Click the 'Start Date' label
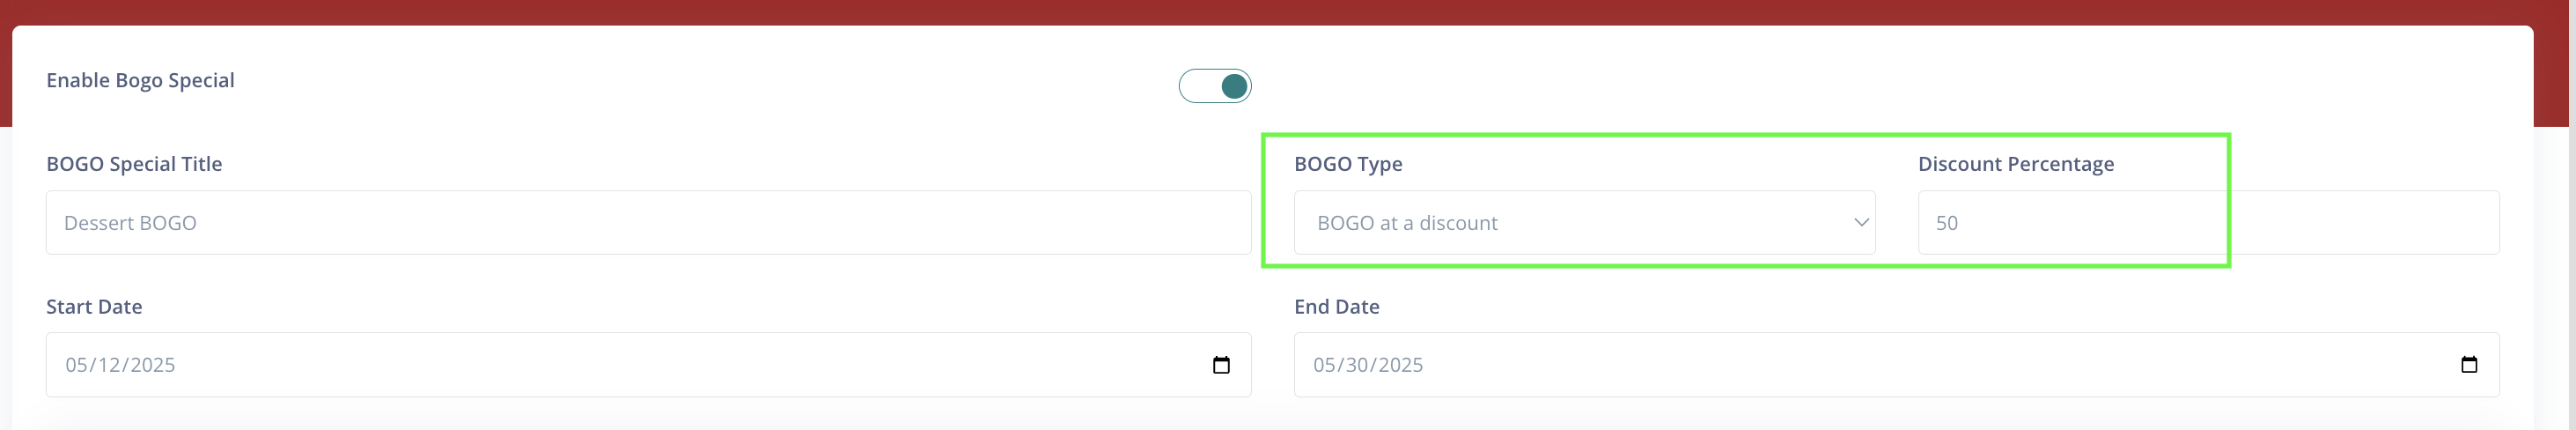Viewport: 2576px width, 430px height. point(94,307)
